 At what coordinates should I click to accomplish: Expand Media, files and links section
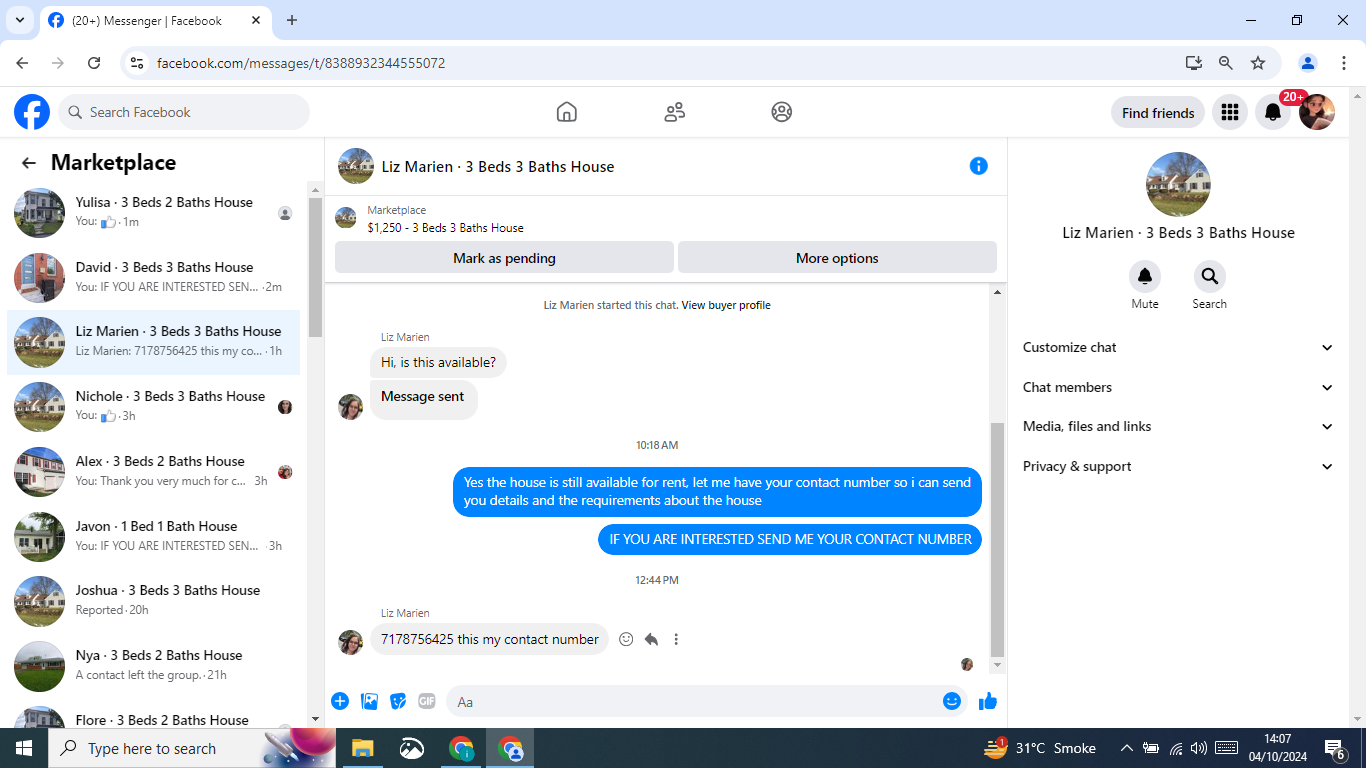[1178, 426]
